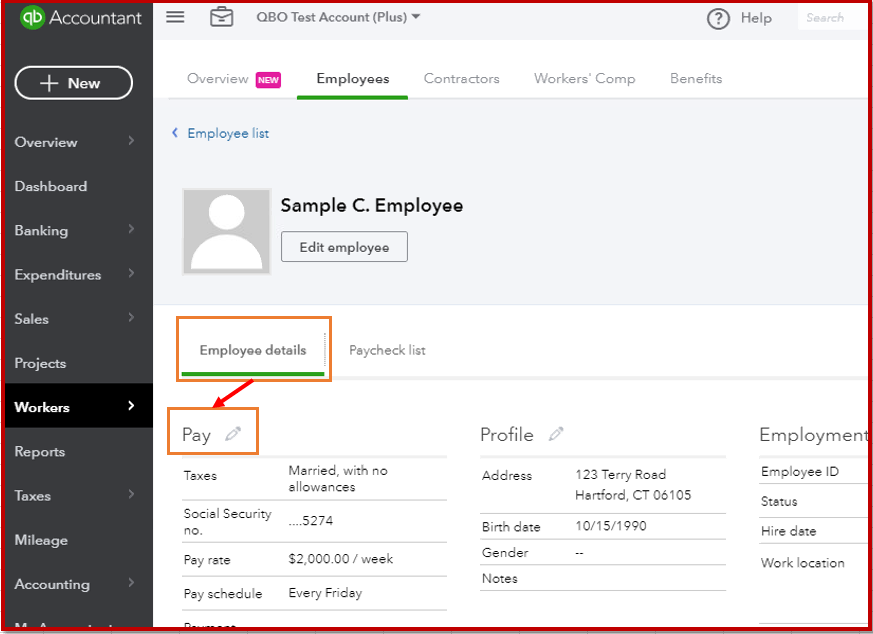The image size is (873, 634).
Task: Expand the Sales sidebar submenu
Action: pos(131,318)
